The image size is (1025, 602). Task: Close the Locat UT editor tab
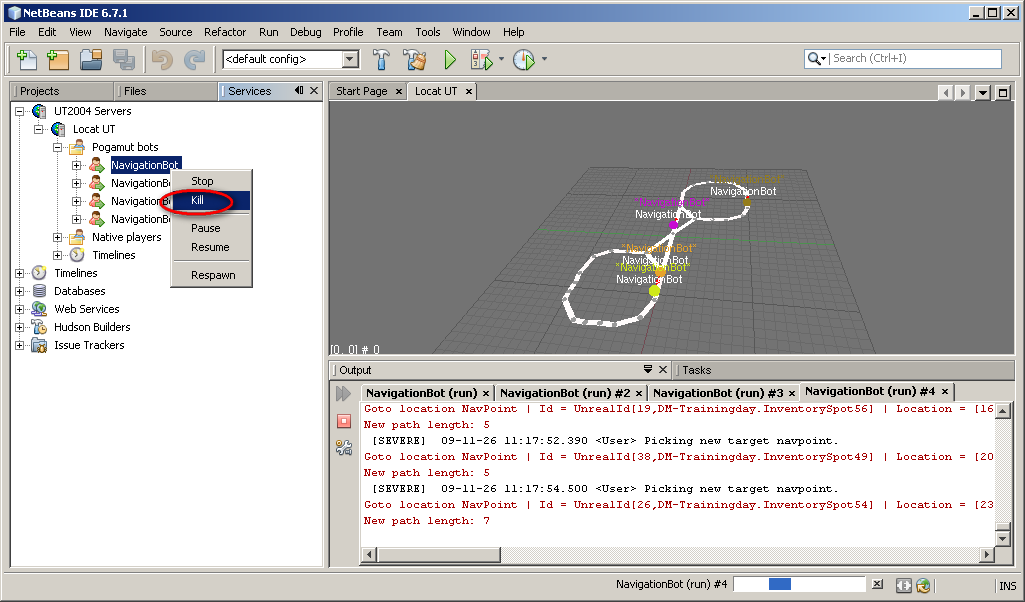[468, 92]
